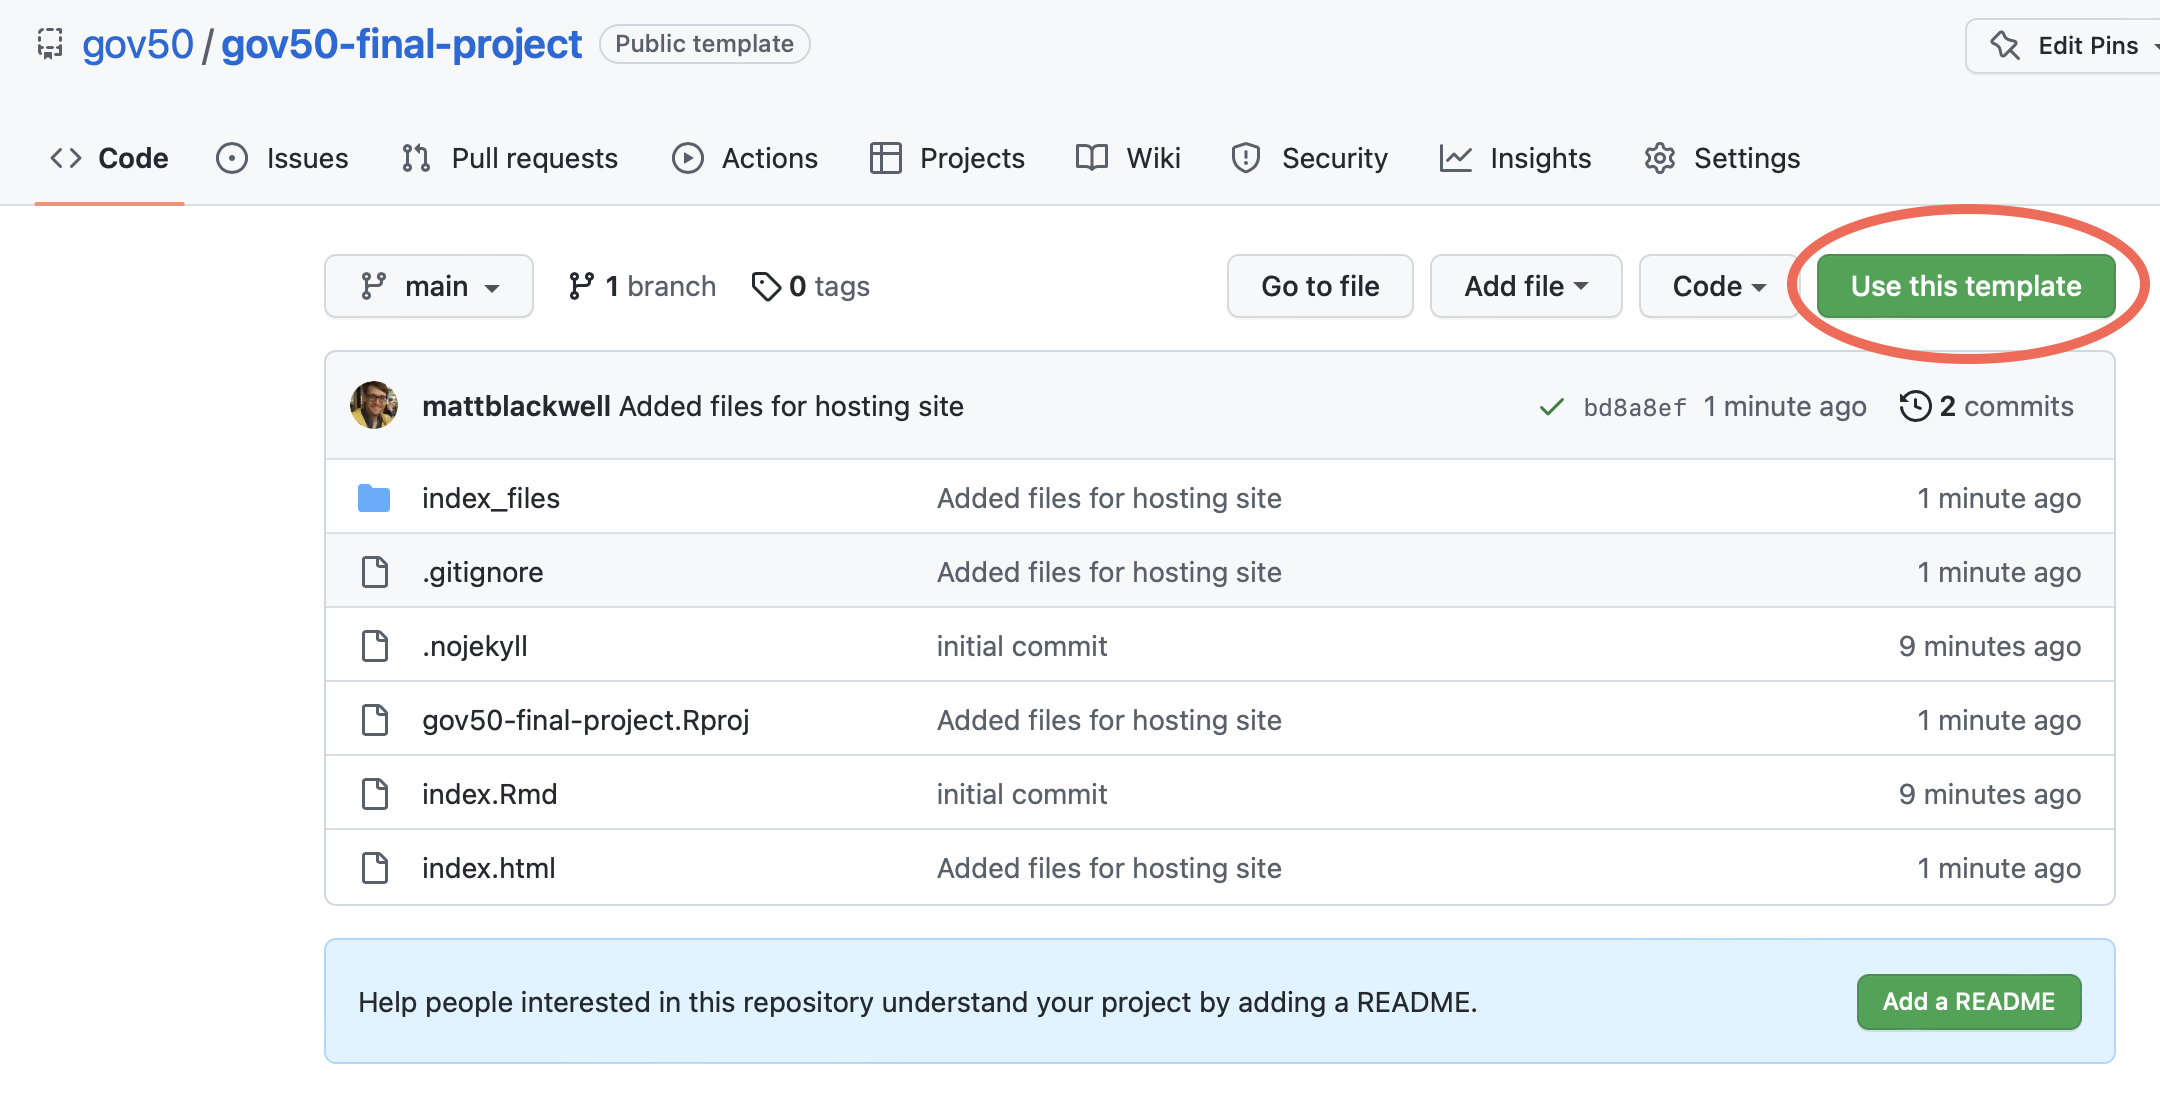Click the 9 minutes ago timestamp for index.Rmd
This screenshot has width=2160, height=1112.
pos(1990,794)
